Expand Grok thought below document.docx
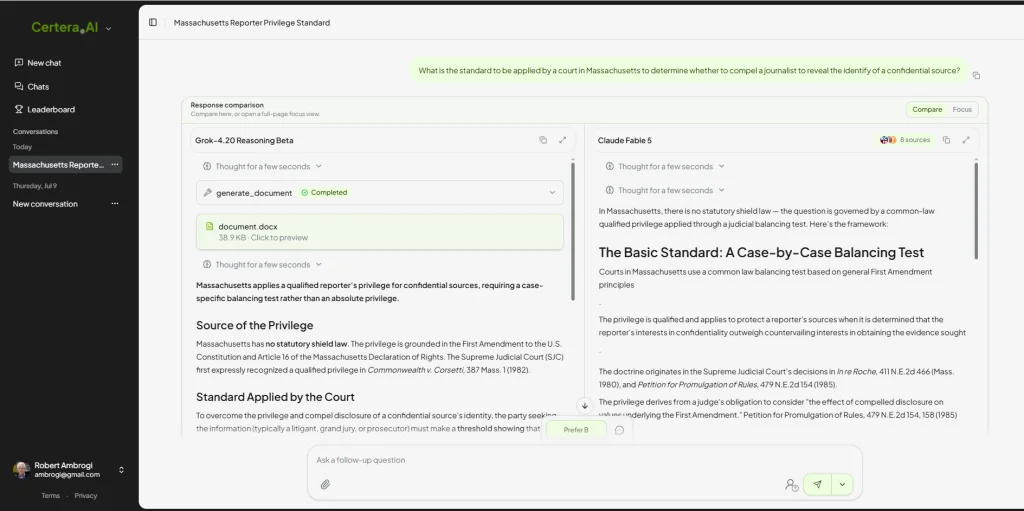Image resolution: width=1024 pixels, height=511 pixels. click(263, 265)
